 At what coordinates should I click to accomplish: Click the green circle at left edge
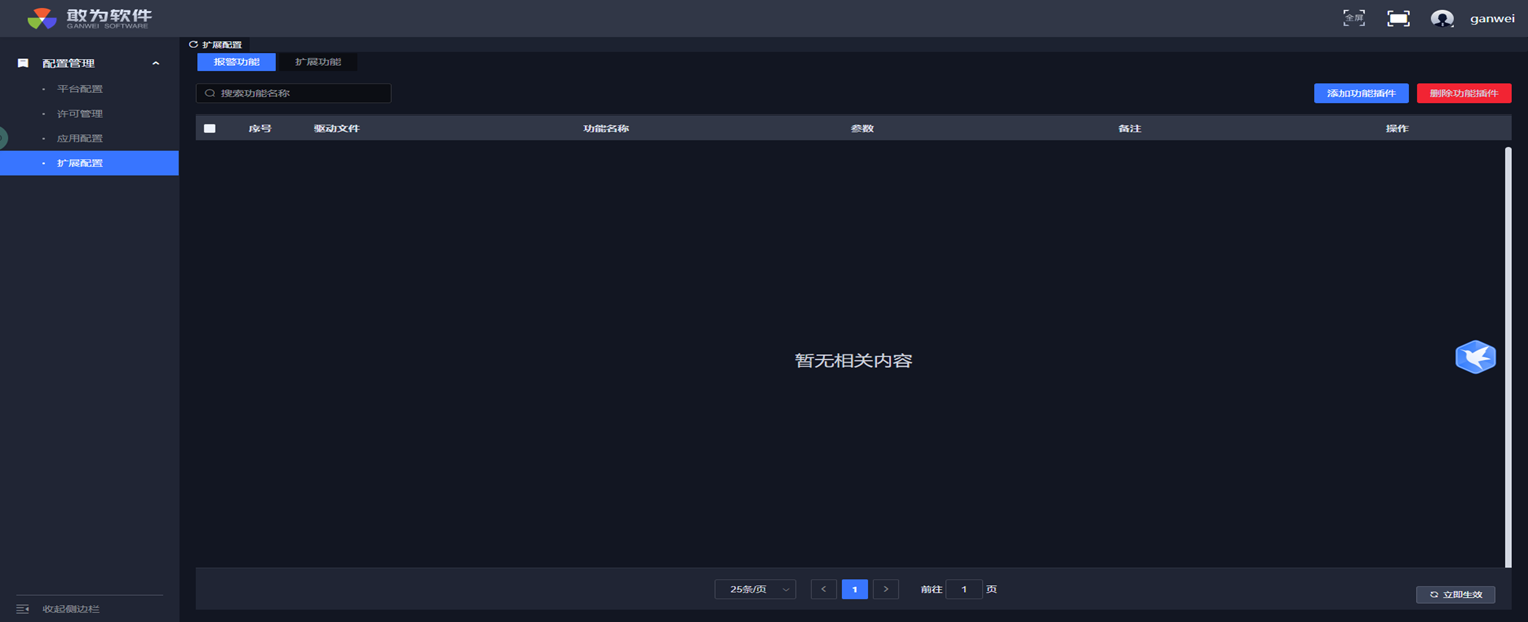3,138
